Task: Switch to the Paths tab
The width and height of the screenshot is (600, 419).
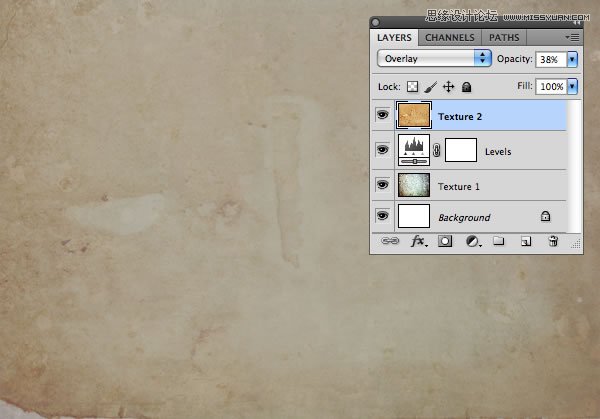Action: coord(504,37)
